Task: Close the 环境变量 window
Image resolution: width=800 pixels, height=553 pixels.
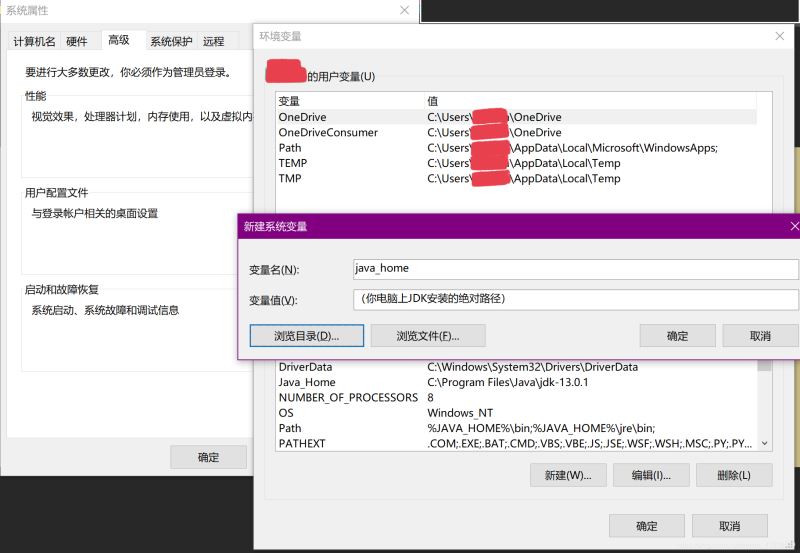Action: 780,36
